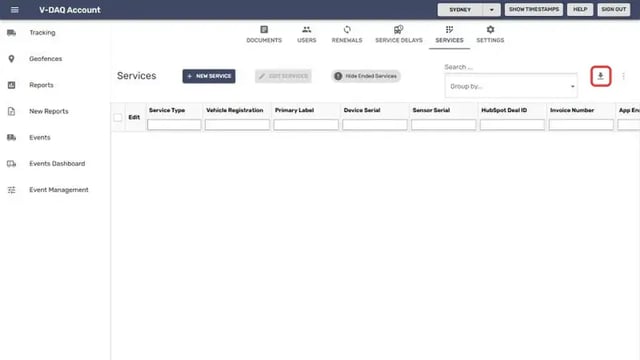
Task: Sort by Primary Label column header
Action: coord(294,110)
